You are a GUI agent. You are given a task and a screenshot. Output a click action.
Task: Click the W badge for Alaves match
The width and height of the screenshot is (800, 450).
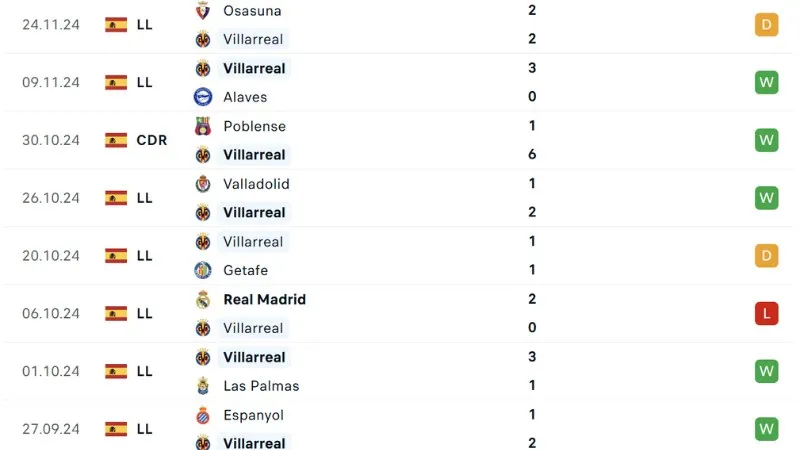tap(766, 82)
